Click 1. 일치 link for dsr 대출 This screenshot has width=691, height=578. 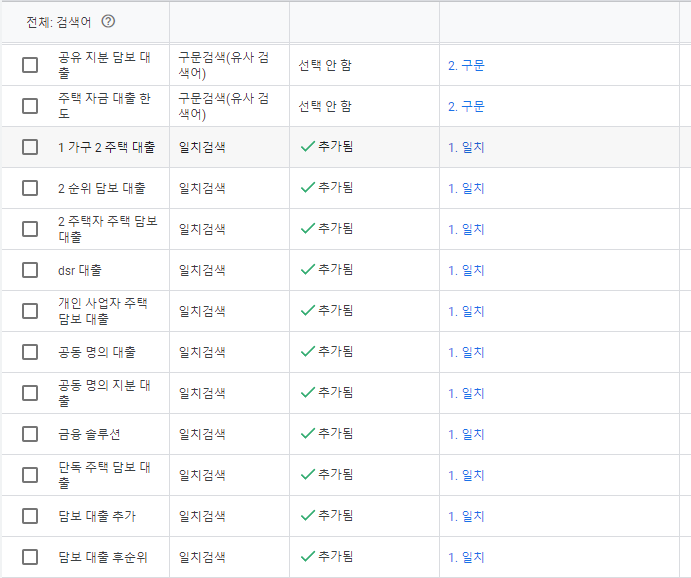466,270
